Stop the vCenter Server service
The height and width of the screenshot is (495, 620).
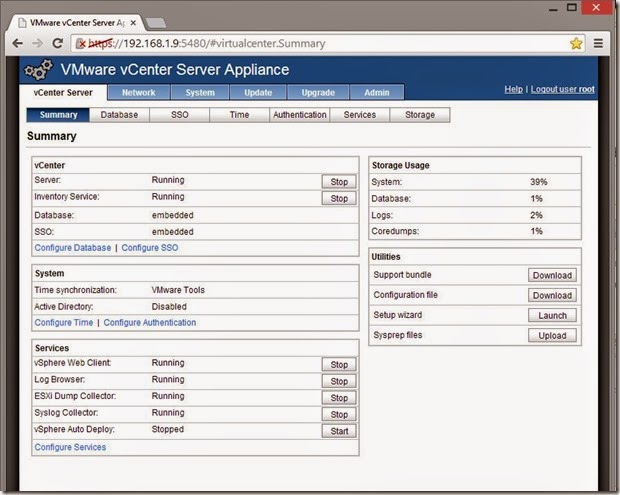click(339, 182)
